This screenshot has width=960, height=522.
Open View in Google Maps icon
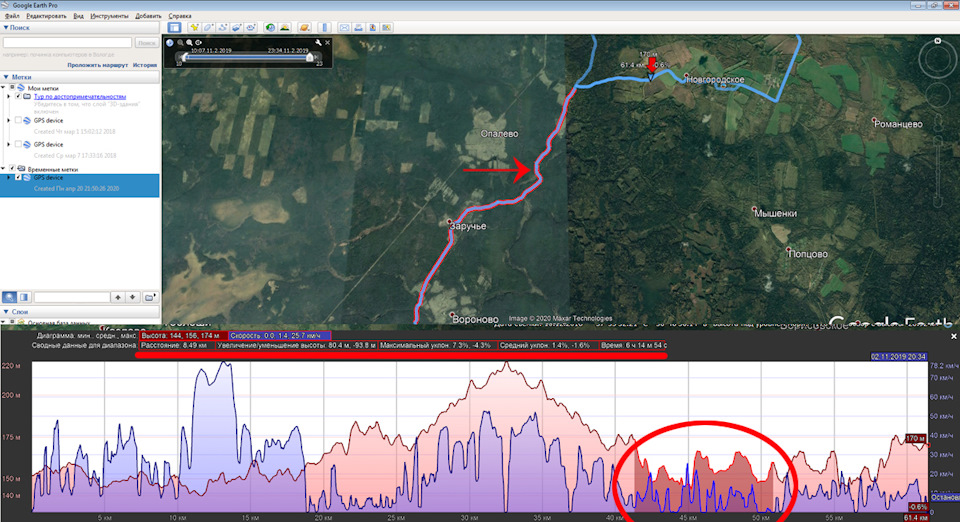pyautogui.click(x=386, y=28)
